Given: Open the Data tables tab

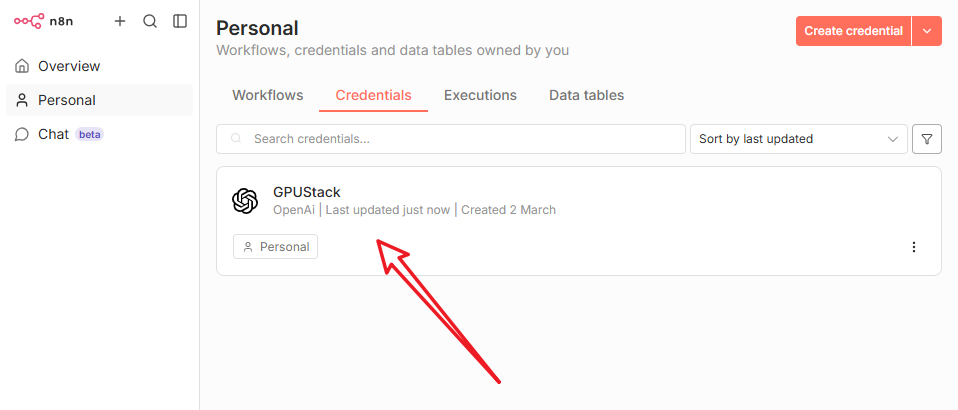Looking at the screenshot, I should [x=586, y=95].
